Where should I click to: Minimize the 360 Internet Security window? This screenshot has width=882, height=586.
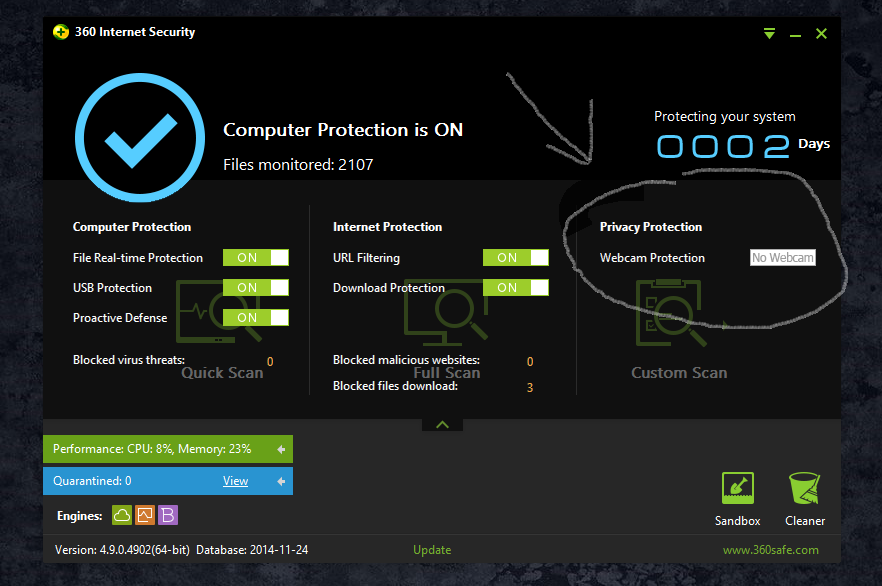click(795, 35)
